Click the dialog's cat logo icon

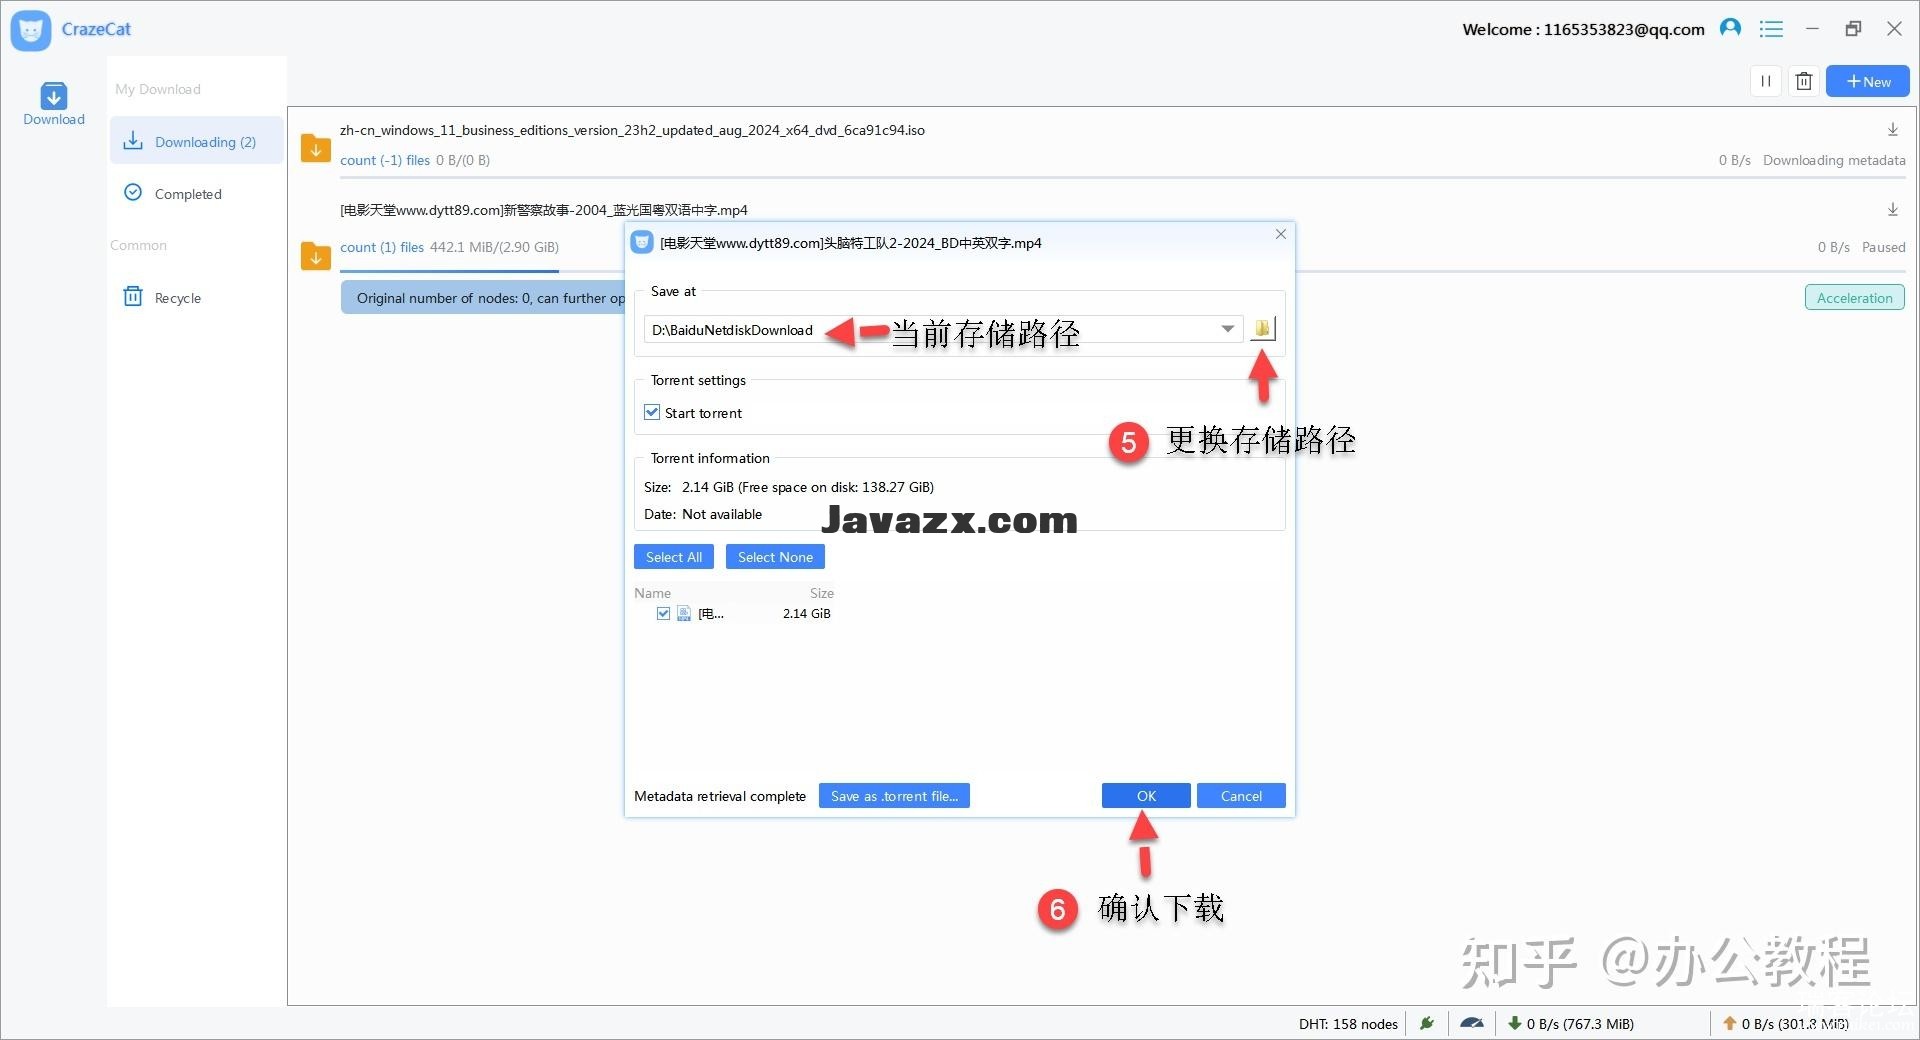642,242
